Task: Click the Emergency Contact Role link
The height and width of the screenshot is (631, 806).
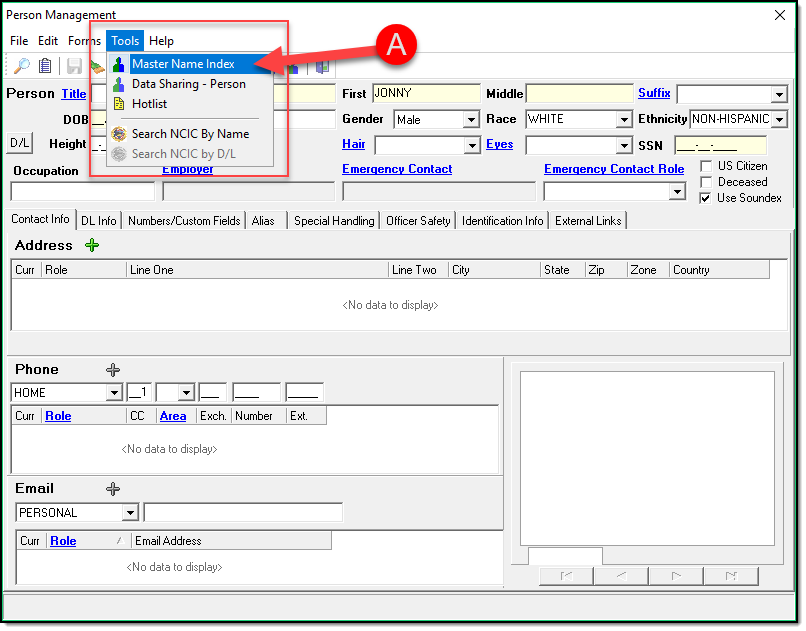Action: (x=614, y=169)
